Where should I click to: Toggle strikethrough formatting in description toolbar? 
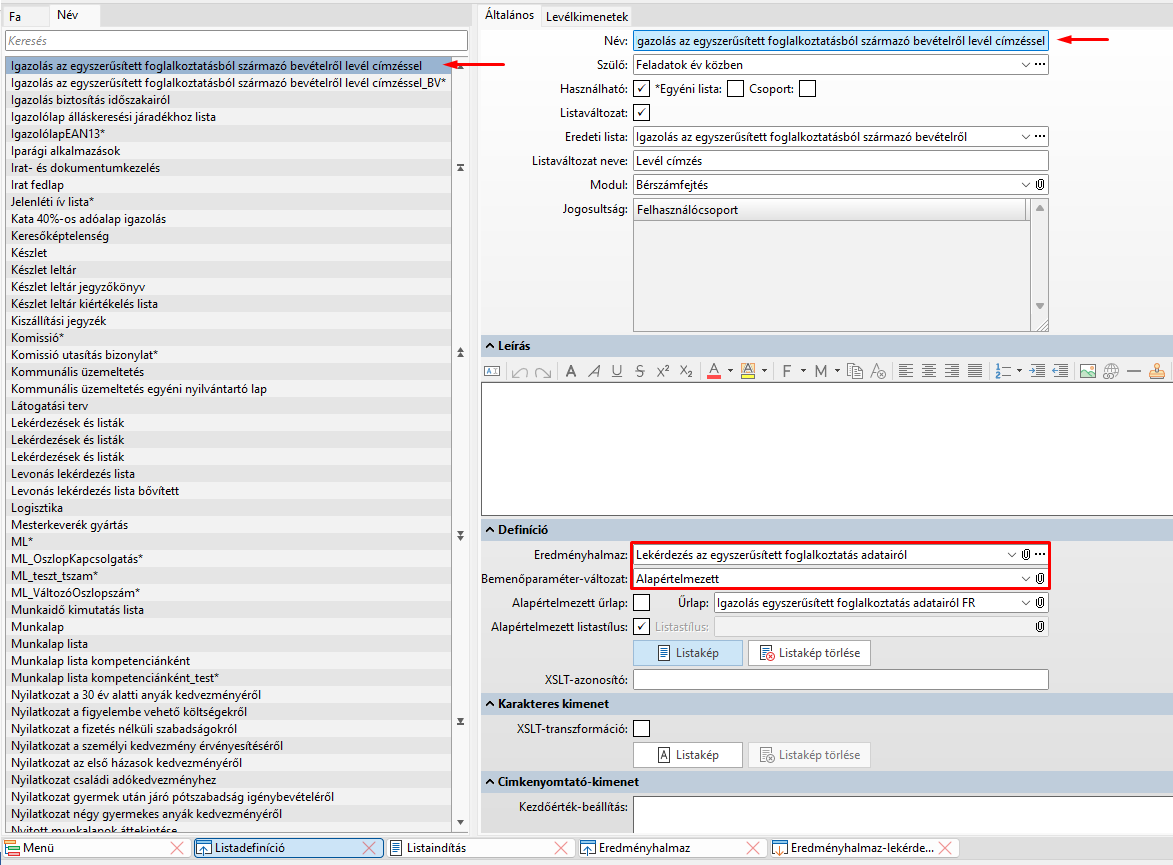tap(640, 371)
